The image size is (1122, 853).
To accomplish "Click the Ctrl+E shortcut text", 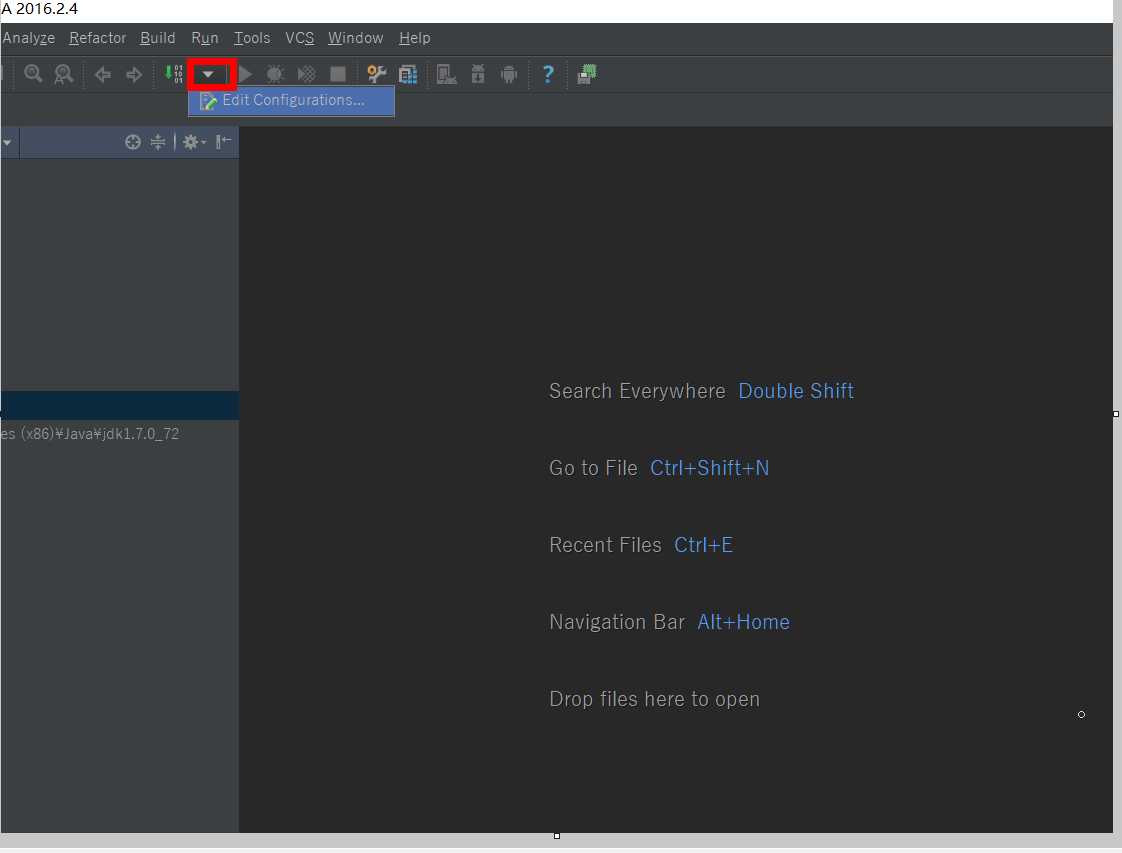I will pyautogui.click(x=703, y=545).
